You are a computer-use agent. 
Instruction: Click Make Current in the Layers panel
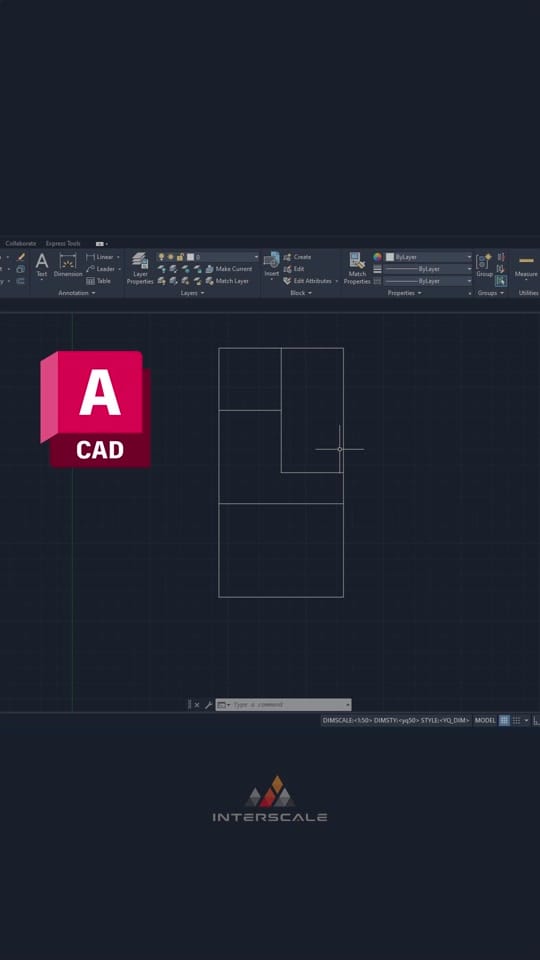pos(228,269)
